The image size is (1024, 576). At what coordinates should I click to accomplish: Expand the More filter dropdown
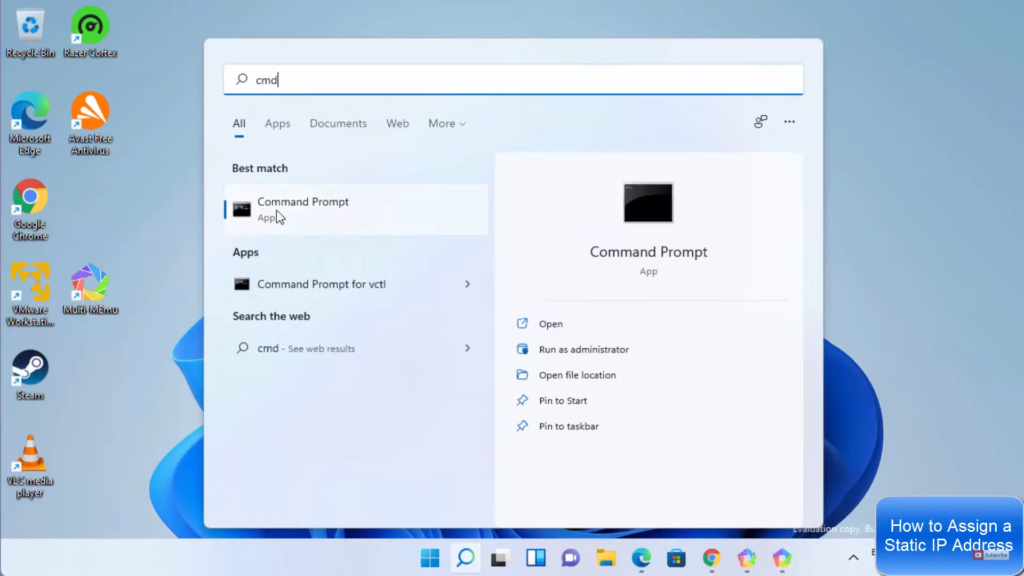pyautogui.click(x=447, y=124)
